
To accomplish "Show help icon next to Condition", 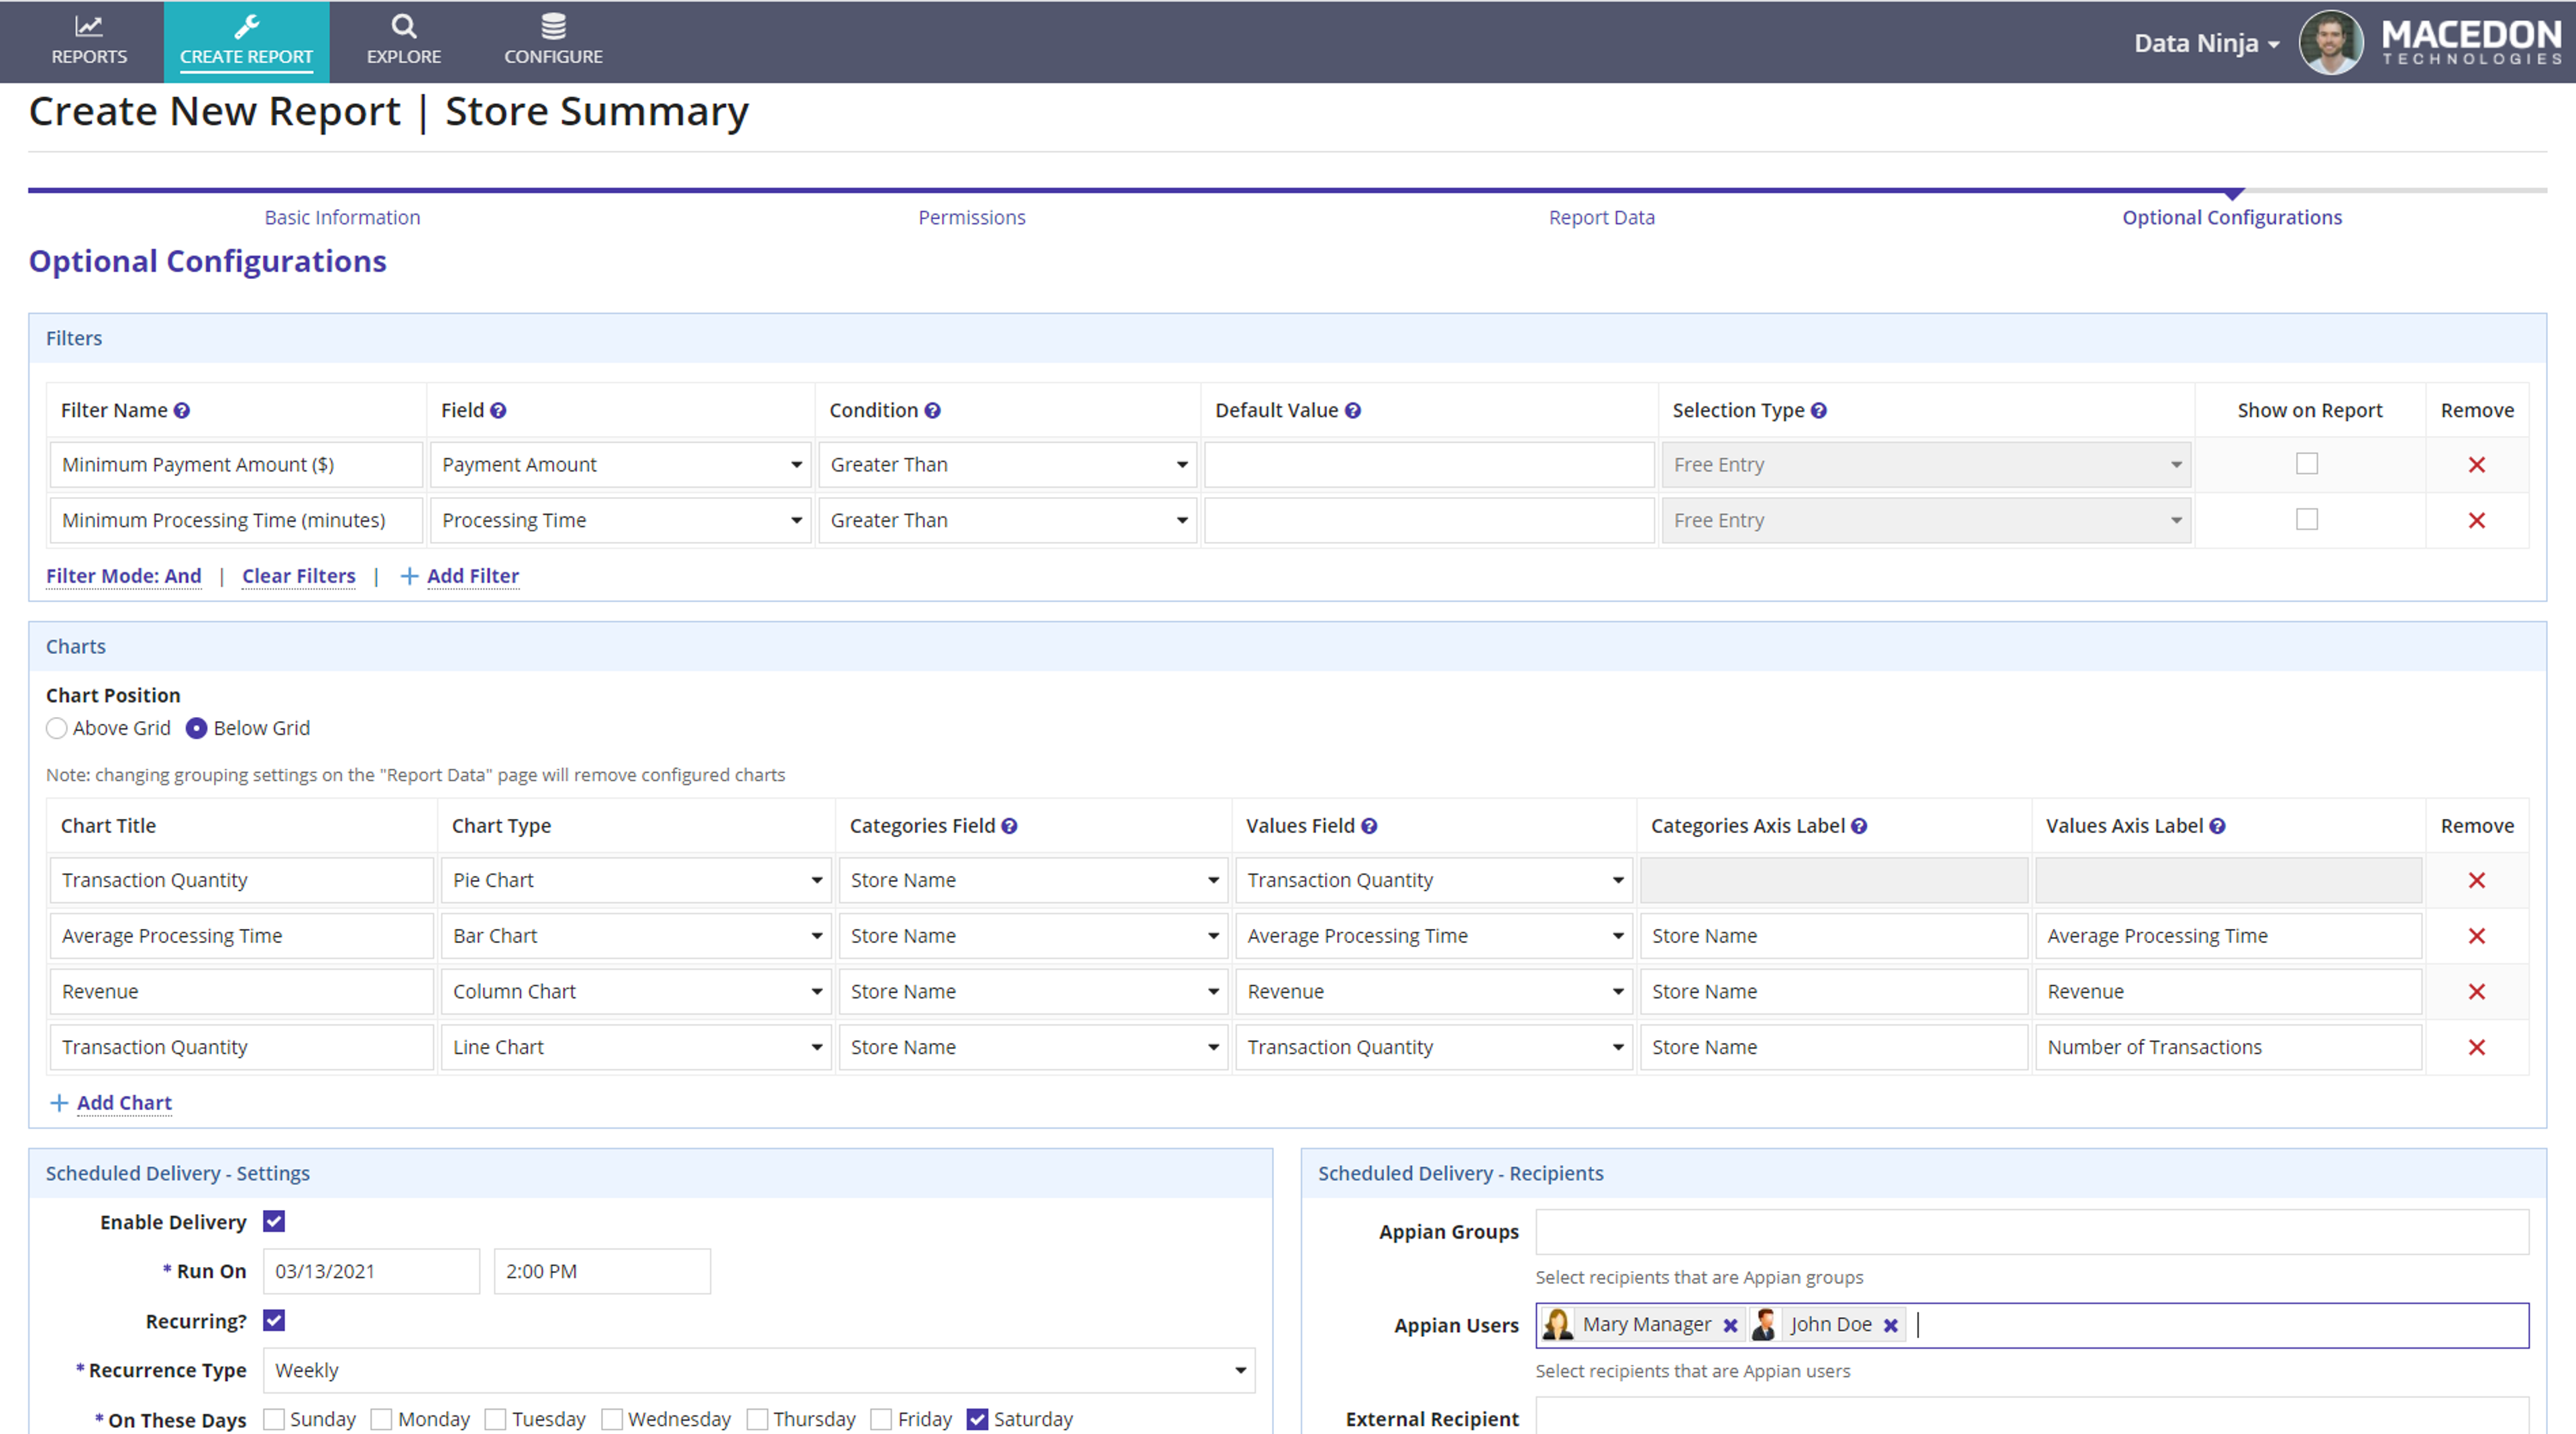I will [x=932, y=410].
